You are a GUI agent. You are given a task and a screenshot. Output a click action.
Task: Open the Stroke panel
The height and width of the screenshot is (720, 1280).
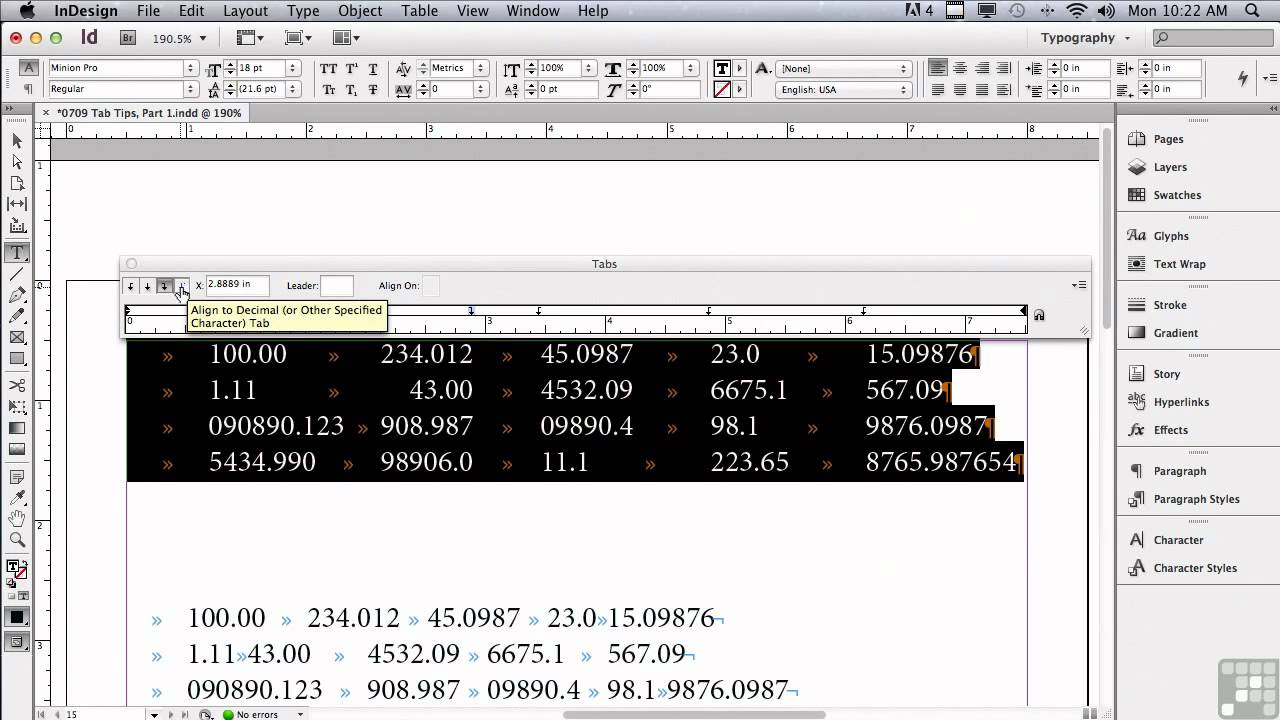(1170, 305)
